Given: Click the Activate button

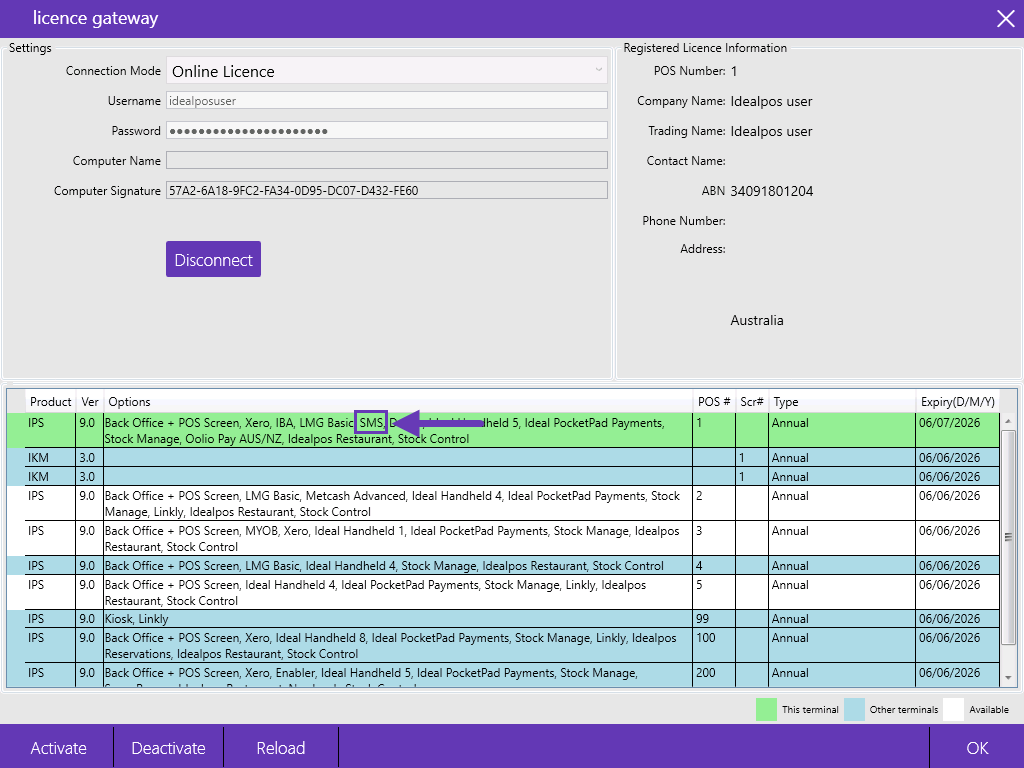Looking at the screenshot, I should click(x=58, y=748).
